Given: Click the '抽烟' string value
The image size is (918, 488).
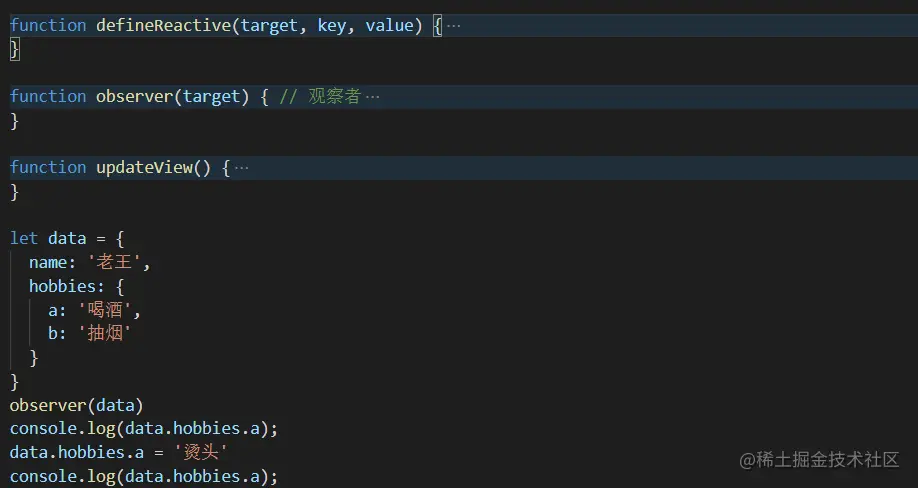Looking at the screenshot, I should (103, 333).
